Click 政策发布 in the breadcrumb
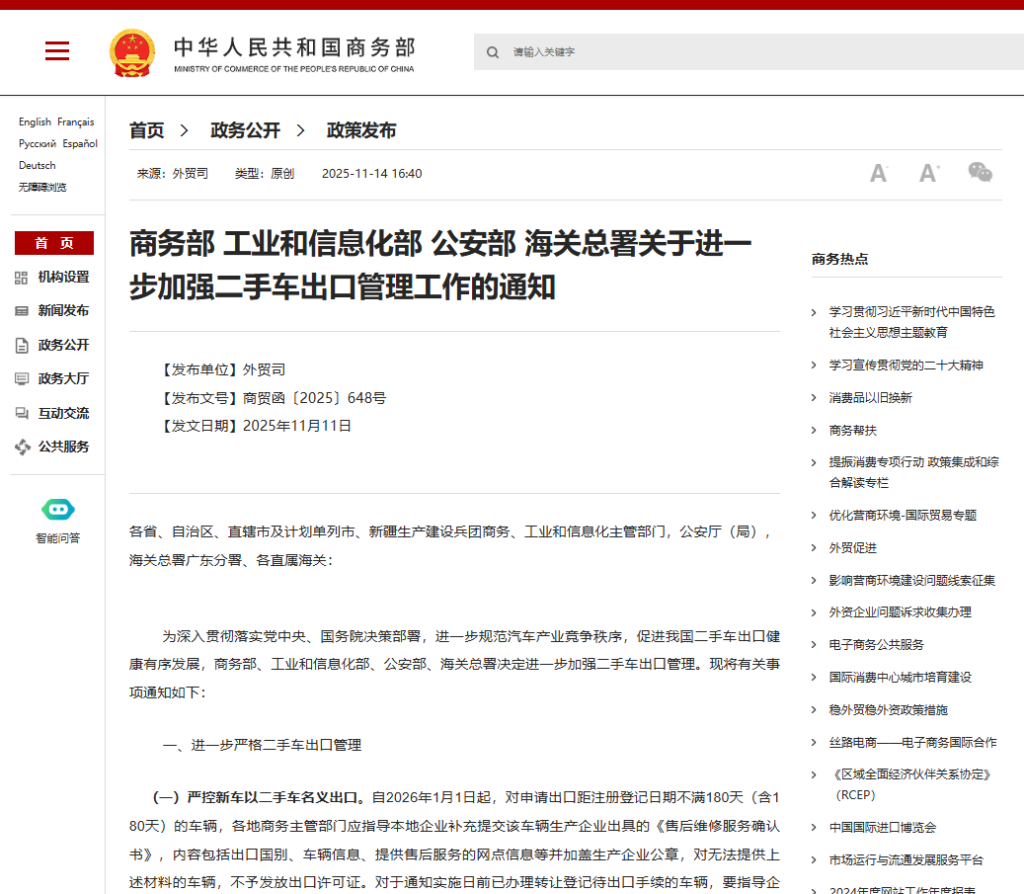This screenshot has height=894, width=1024. click(x=361, y=130)
